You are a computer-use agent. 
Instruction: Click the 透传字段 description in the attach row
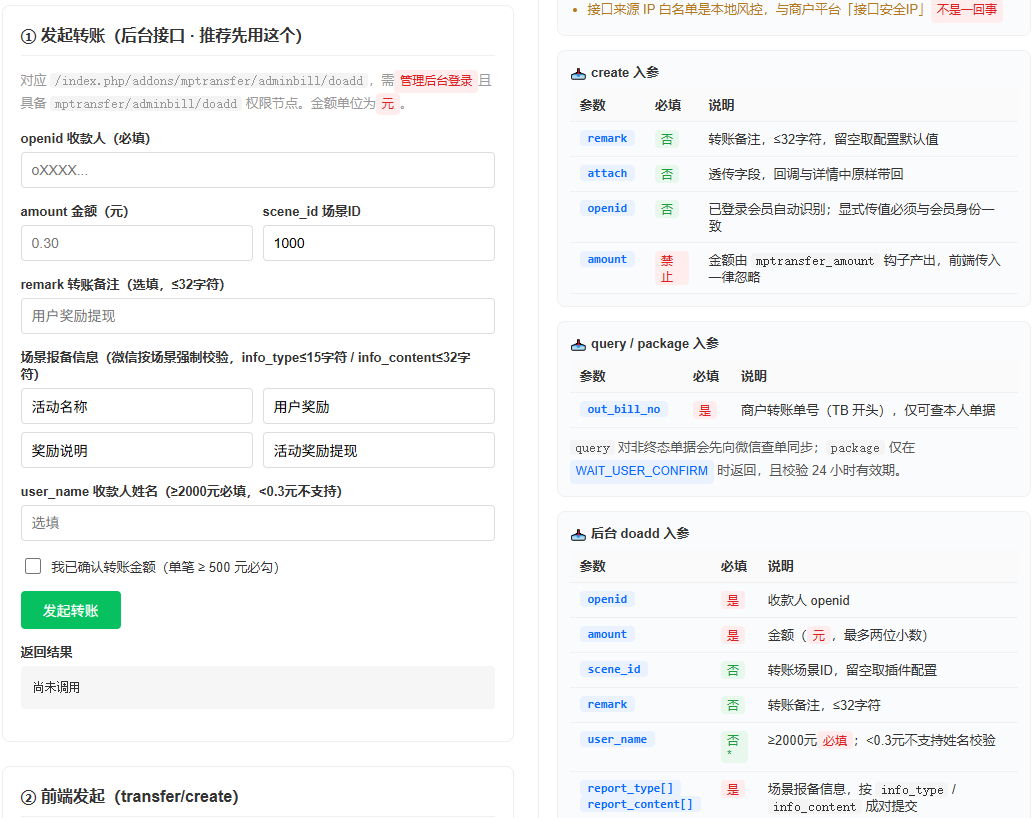[x=805, y=174]
